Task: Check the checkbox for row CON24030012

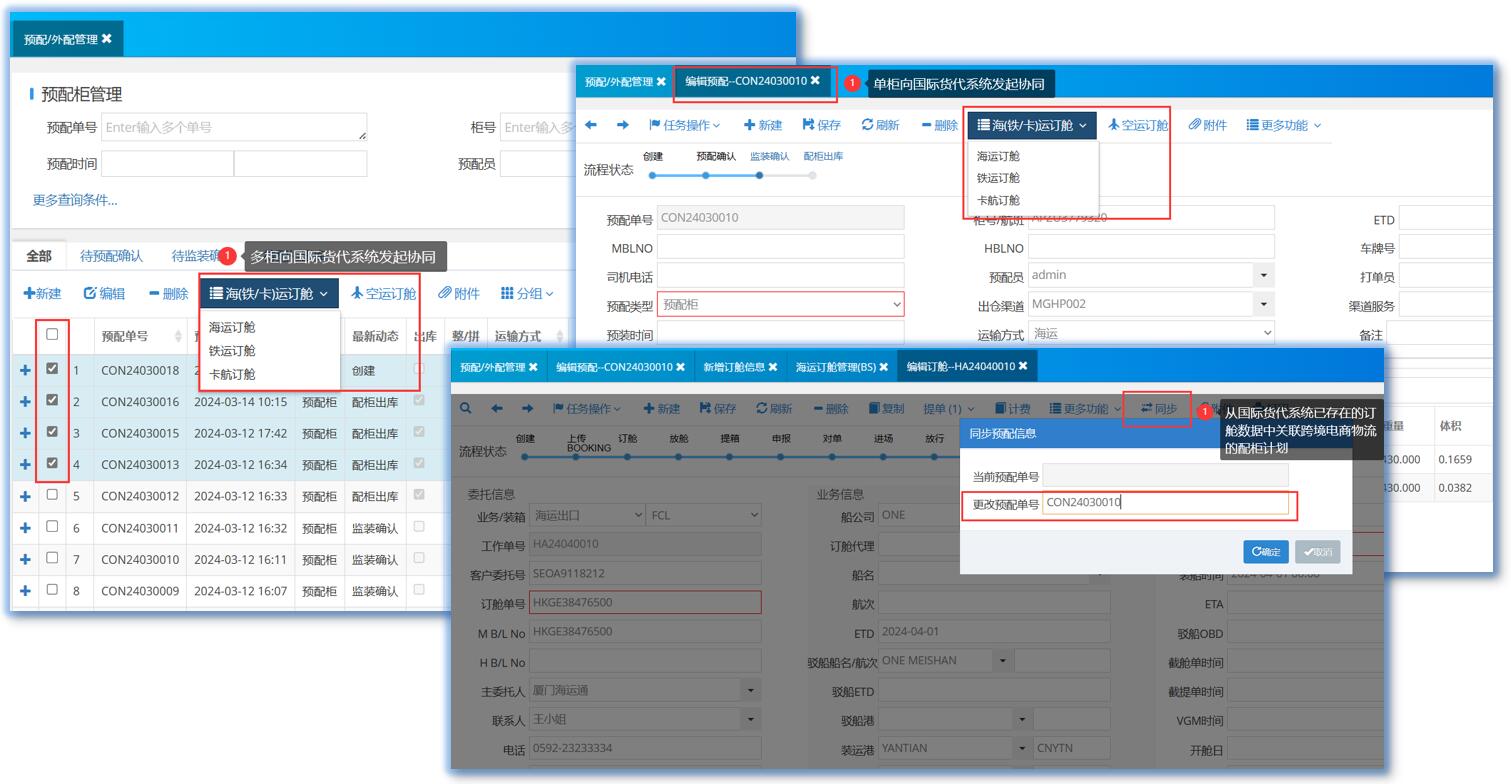Action: (x=52, y=495)
